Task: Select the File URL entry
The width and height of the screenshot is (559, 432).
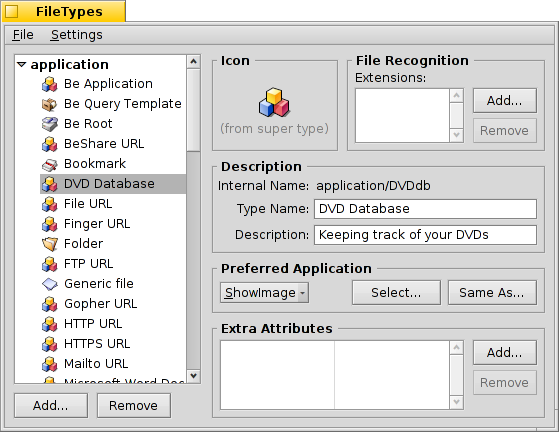Action: 113,204
